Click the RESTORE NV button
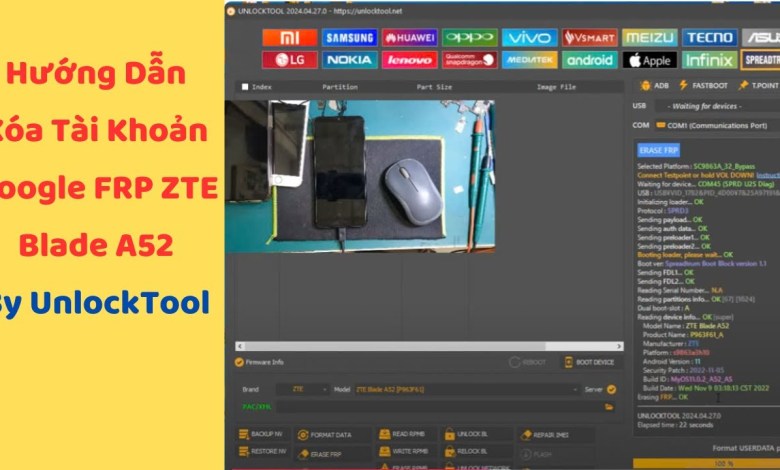The height and width of the screenshot is (470, 780). click(x=263, y=452)
